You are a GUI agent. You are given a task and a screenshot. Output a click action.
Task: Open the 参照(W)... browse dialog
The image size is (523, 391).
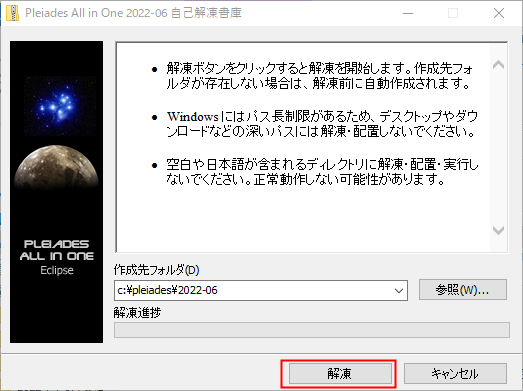click(x=463, y=290)
